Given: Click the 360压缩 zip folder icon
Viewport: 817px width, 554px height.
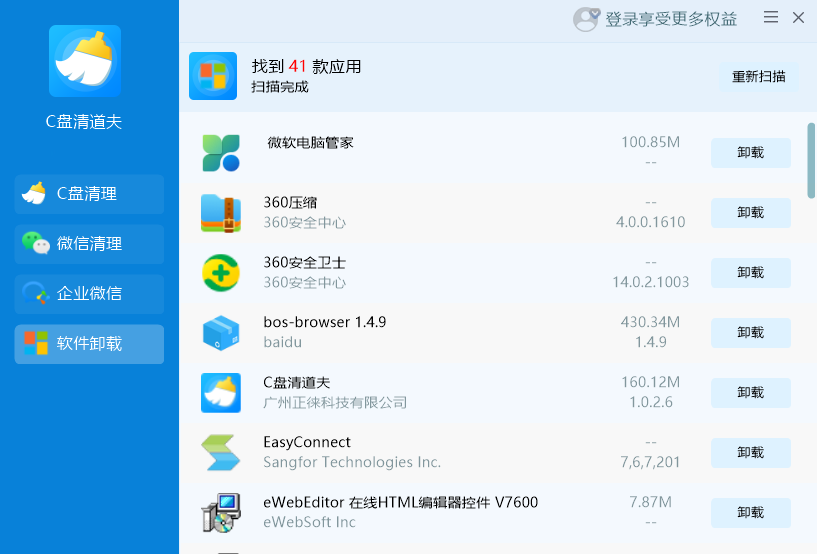Looking at the screenshot, I should tap(221, 213).
